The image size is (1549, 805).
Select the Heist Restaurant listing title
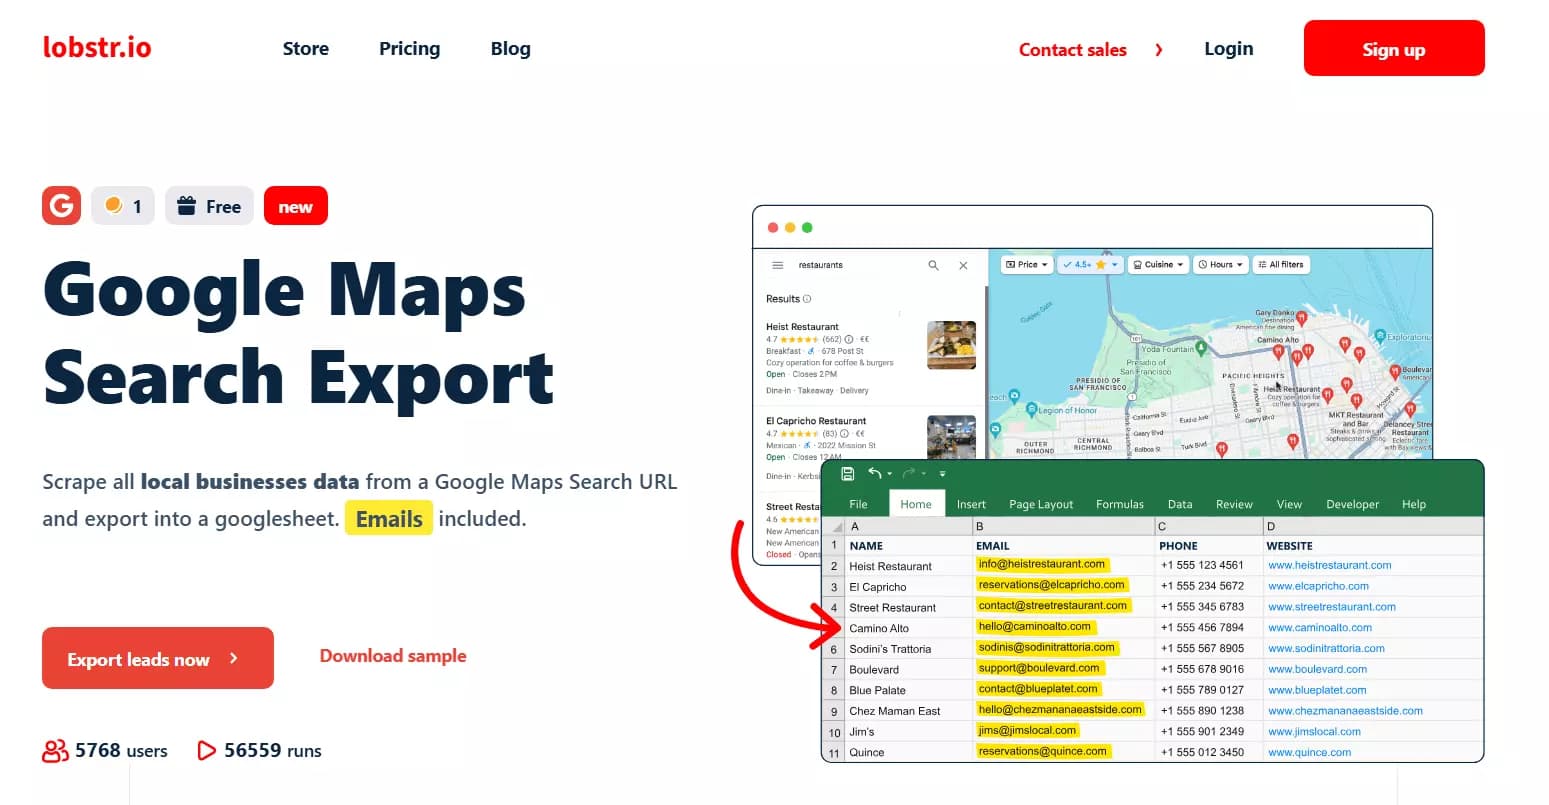pyautogui.click(x=802, y=327)
